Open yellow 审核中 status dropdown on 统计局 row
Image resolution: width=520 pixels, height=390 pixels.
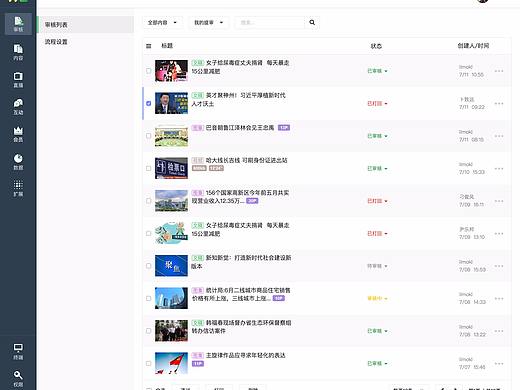coord(377,298)
